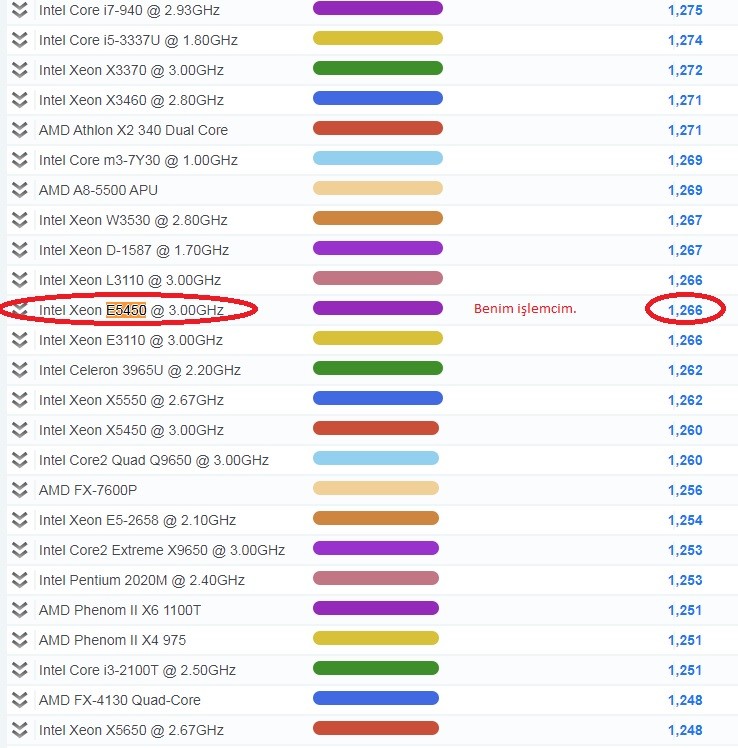
Task: Open the Intel Xeon E3110 @ 3.00GHz link
Action: 131,340
